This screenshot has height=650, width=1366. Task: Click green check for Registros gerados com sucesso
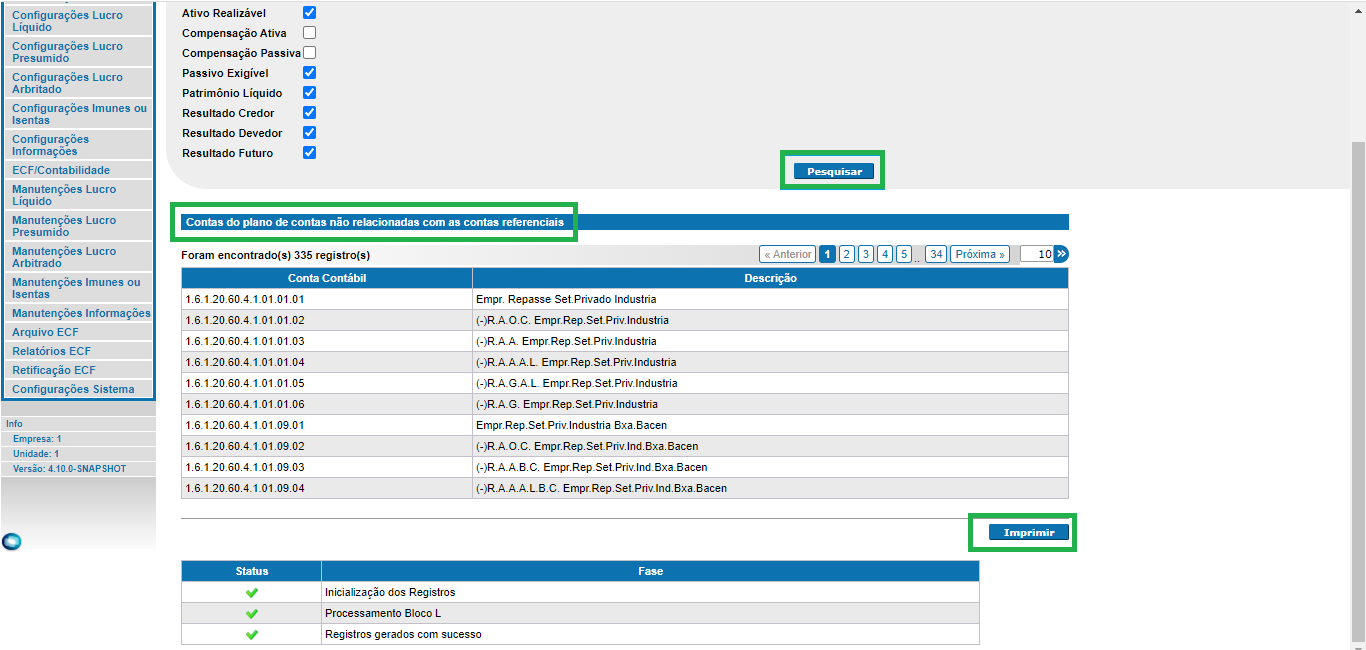[x=252, y=635]
